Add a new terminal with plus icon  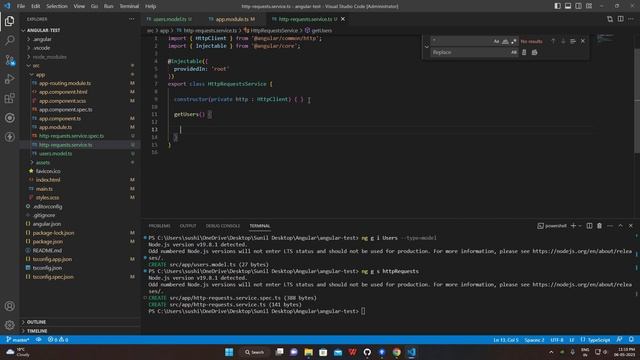[x=573, y=226]
